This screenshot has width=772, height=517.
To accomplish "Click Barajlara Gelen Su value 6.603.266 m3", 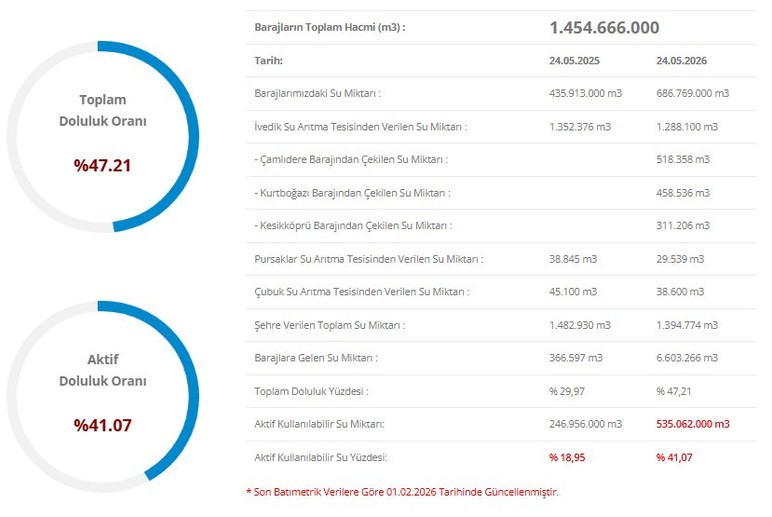I will tap(687, 358).
